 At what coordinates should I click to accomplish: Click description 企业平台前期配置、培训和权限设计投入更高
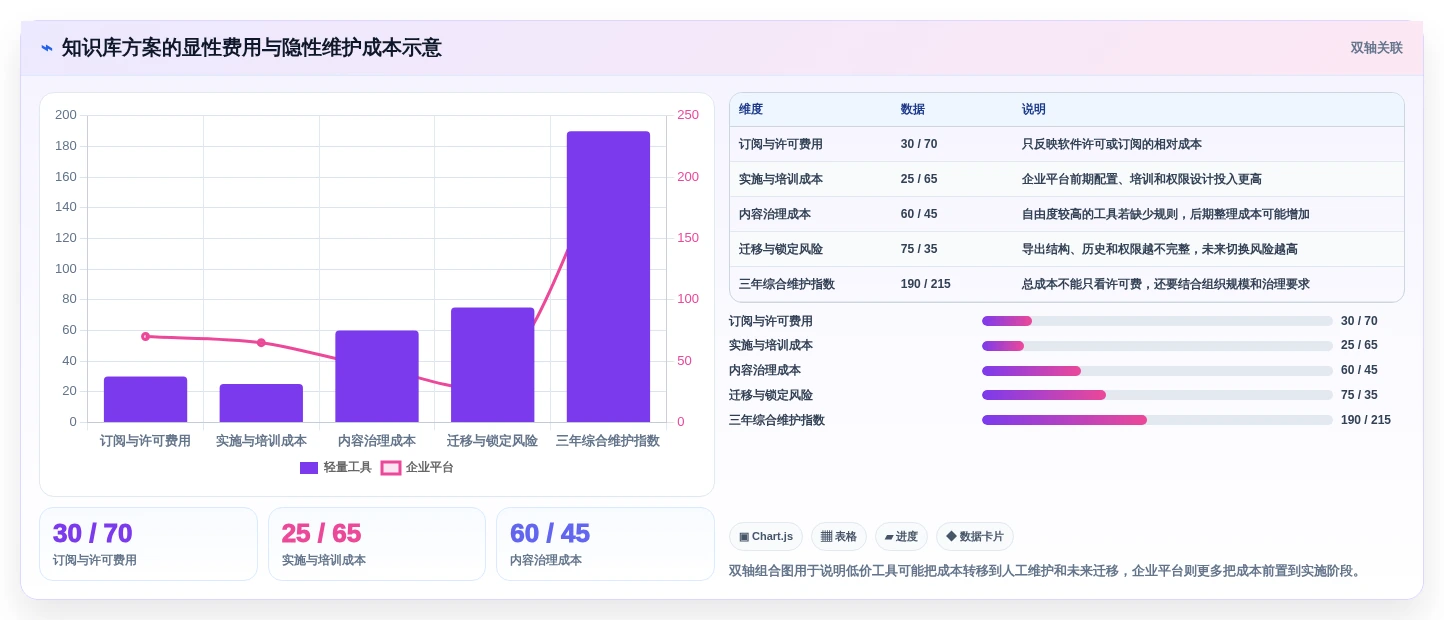[1142, 179]
